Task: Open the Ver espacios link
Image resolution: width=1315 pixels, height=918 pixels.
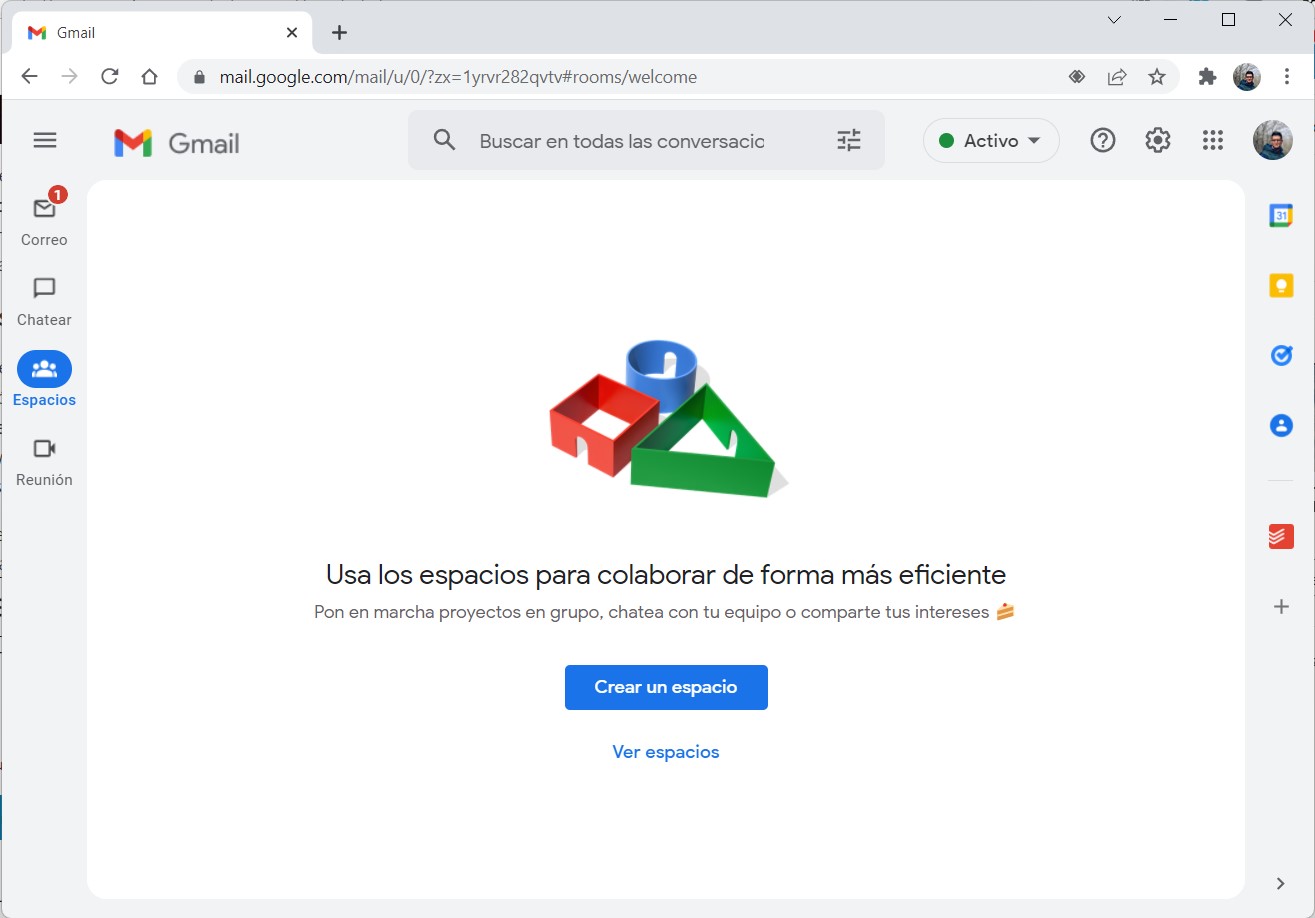Action: (666, 752)
